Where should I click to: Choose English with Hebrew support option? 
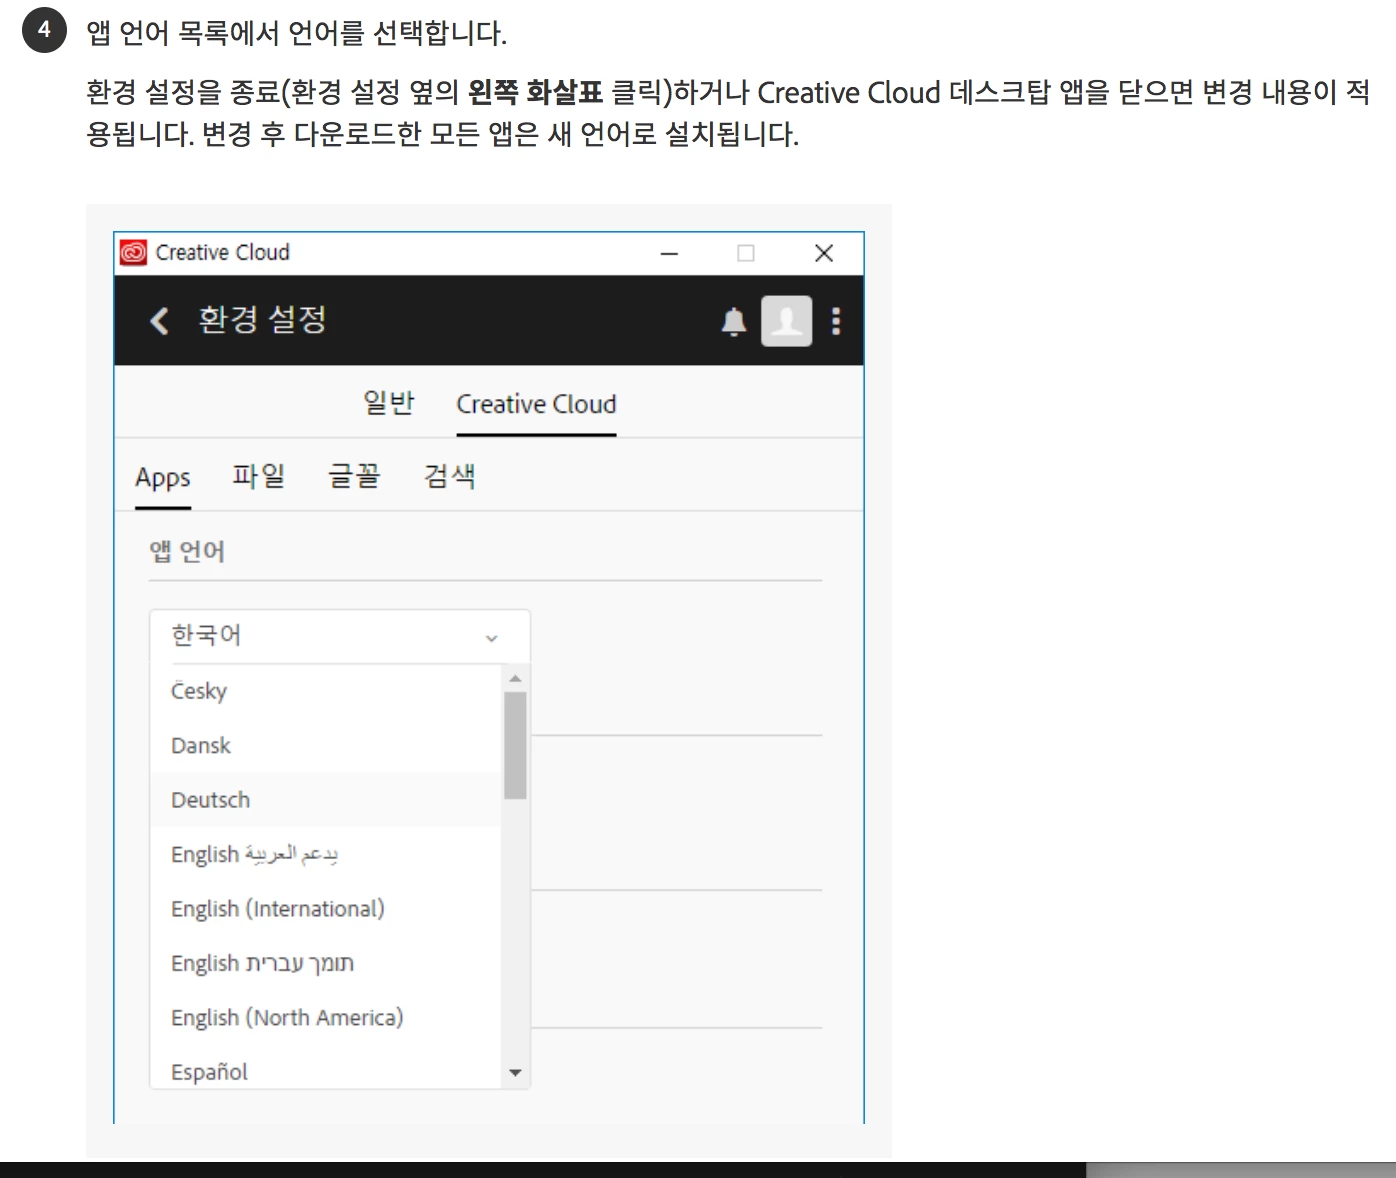coord(325,963)
